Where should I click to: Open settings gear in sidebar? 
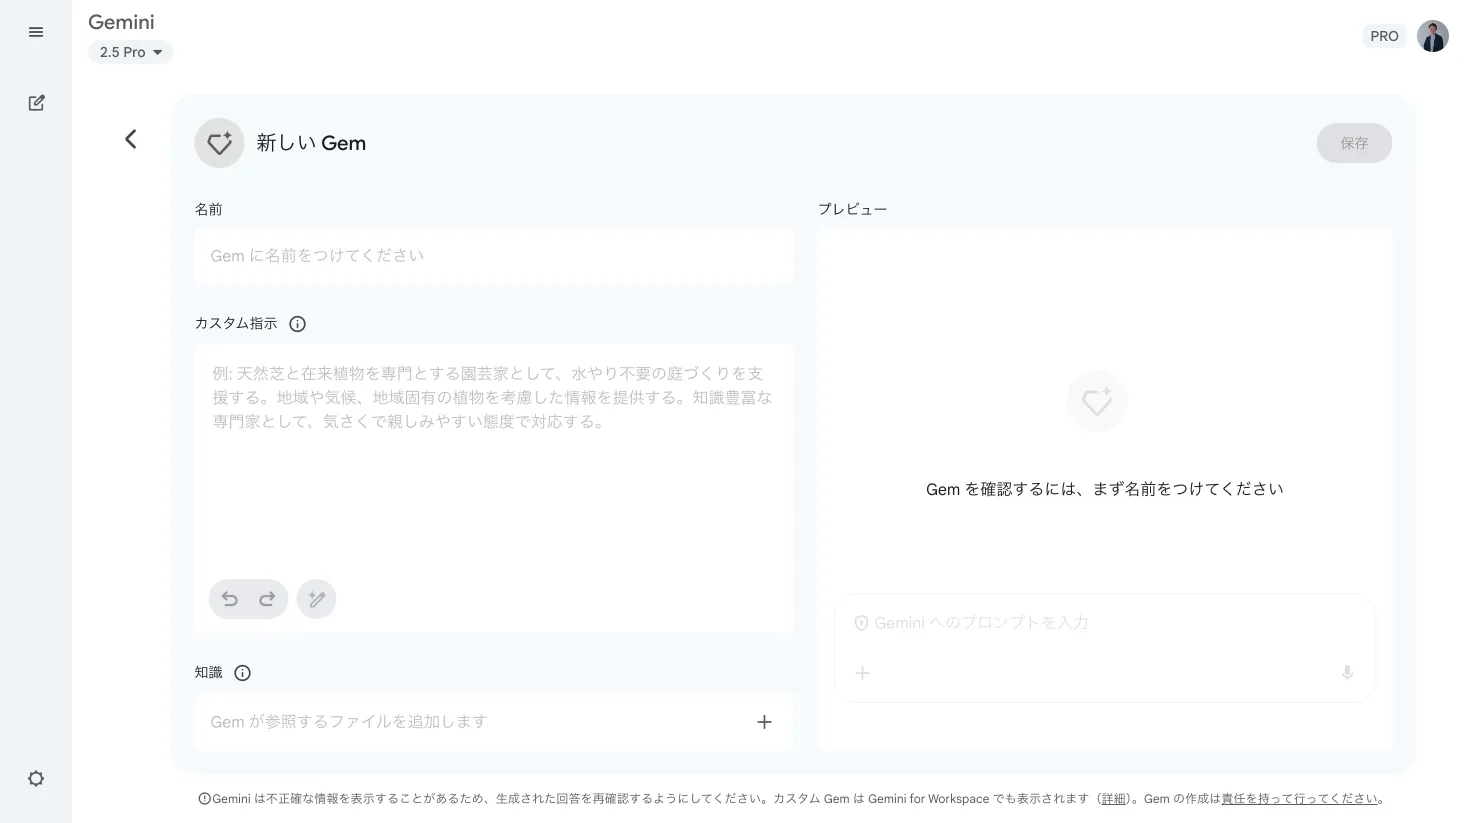pos(36,779)
